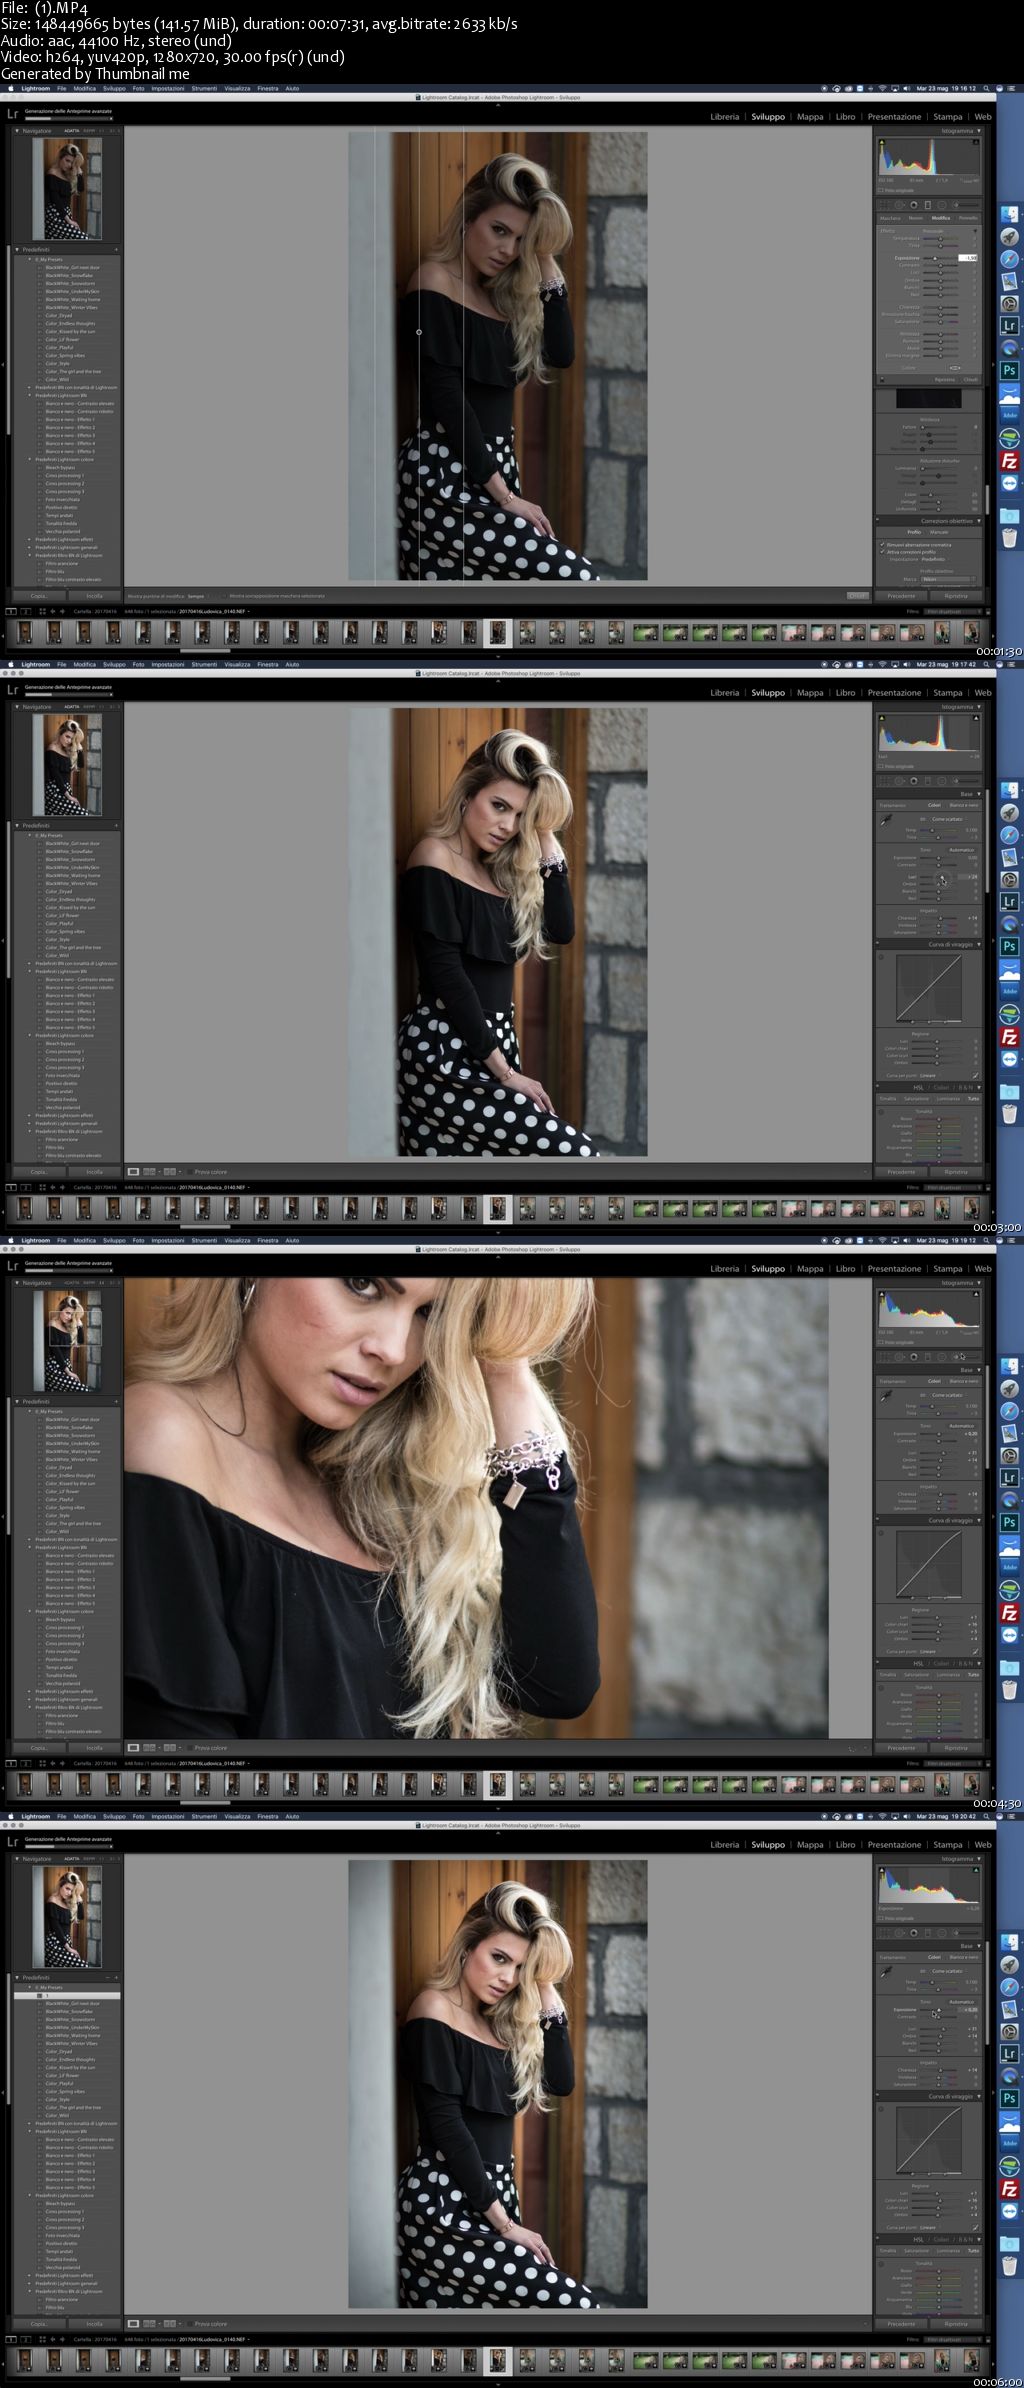Select the Crop overlay tool in the 00:01:30 frame
This screenshot has height=2388, width=1024.
point(885,204)
